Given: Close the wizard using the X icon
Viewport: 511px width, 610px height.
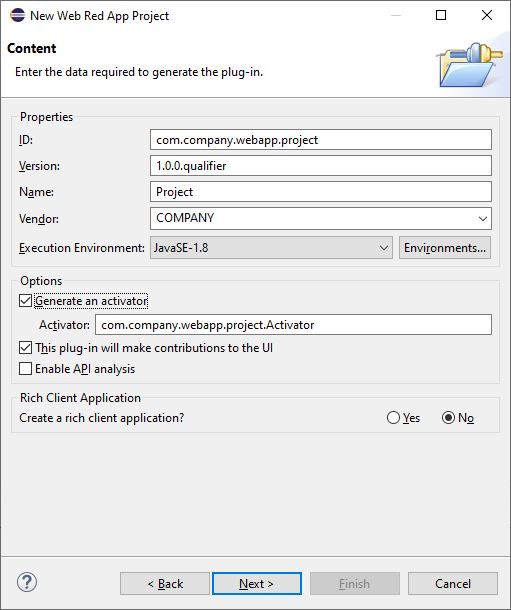Looking at the screenshot, I should tap(486, 15).
